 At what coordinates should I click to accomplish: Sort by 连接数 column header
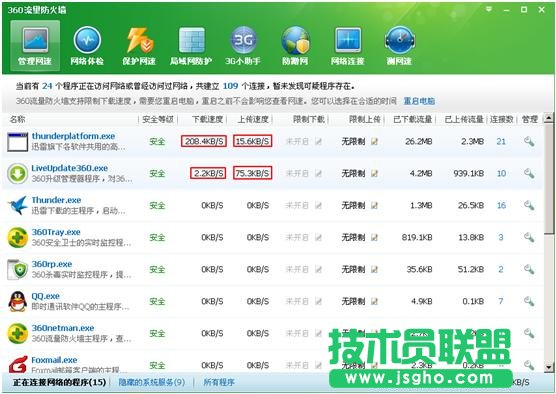502,119
